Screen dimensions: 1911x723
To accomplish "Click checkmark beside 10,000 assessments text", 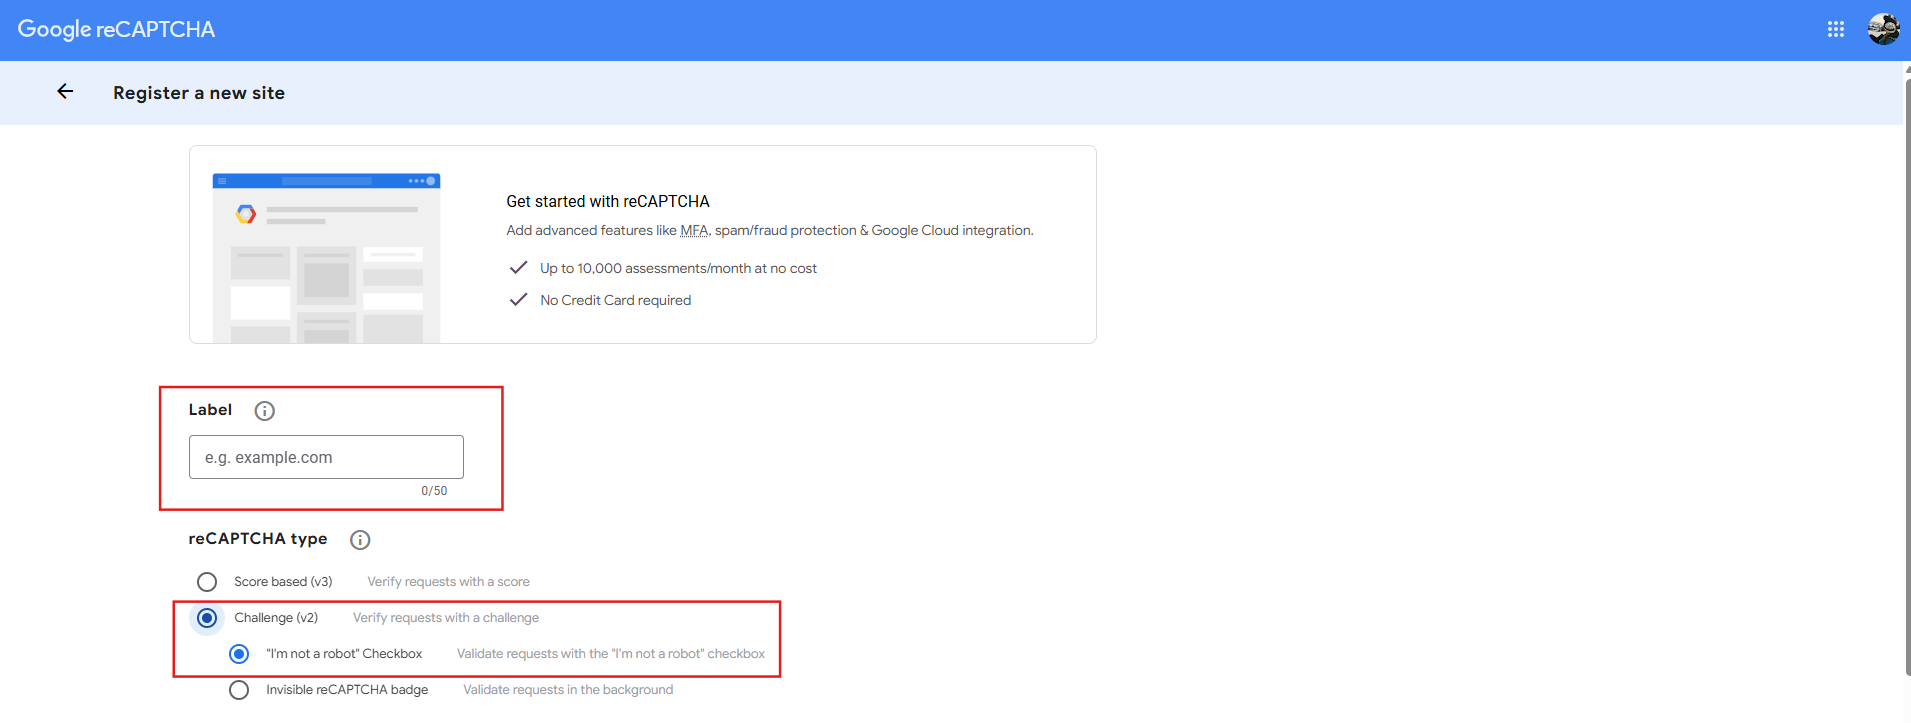I will pyautogui.click(x=518, y=268).
